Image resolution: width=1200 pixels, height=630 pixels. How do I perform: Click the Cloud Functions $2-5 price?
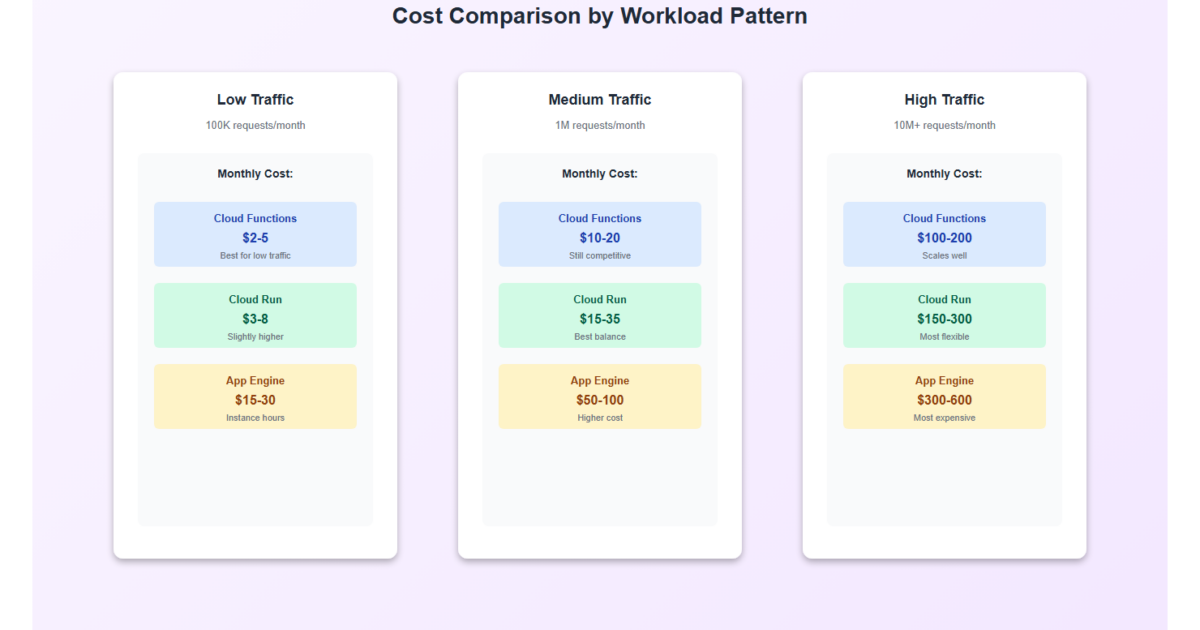click(255, 238)
